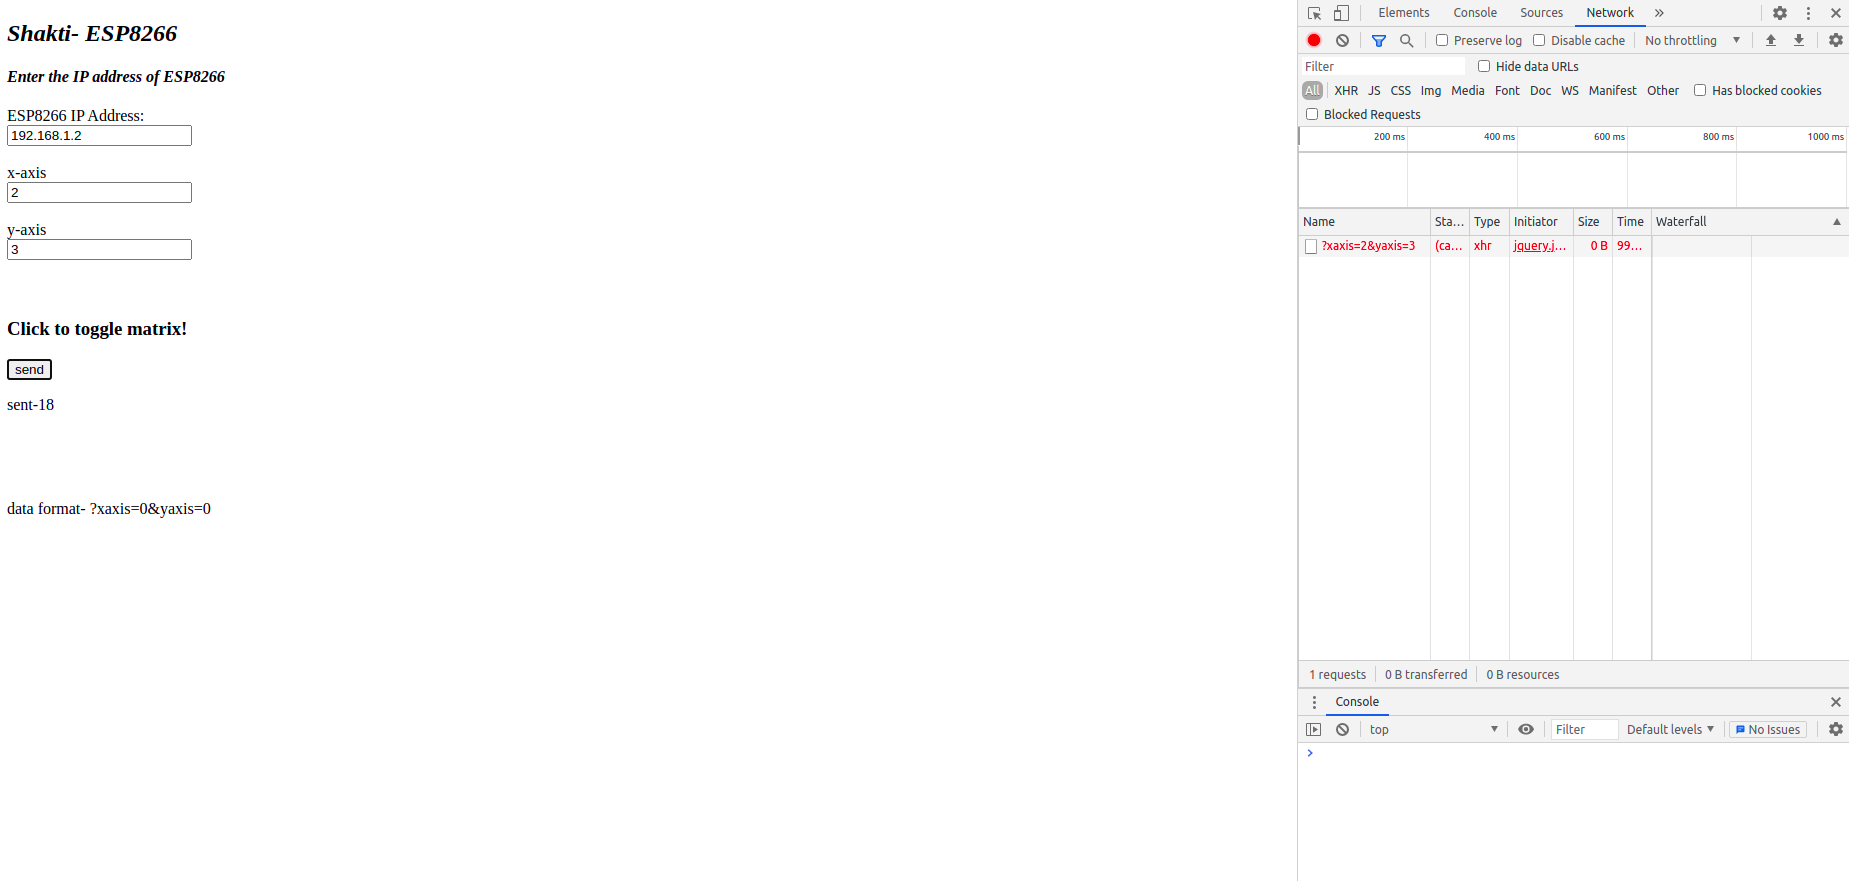This screenshot has width=1849, height=881.
Task: Filter requests by CSS
Action: click(x=1400, y=90)
